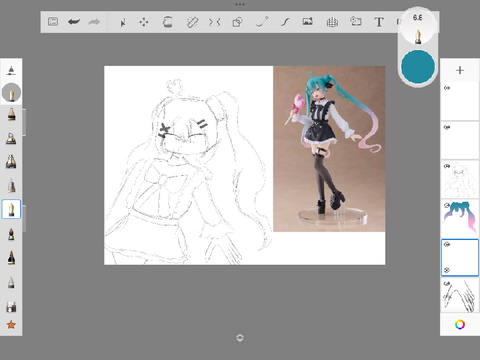
Task: Undo the last stroke
Action: [74, 22]
